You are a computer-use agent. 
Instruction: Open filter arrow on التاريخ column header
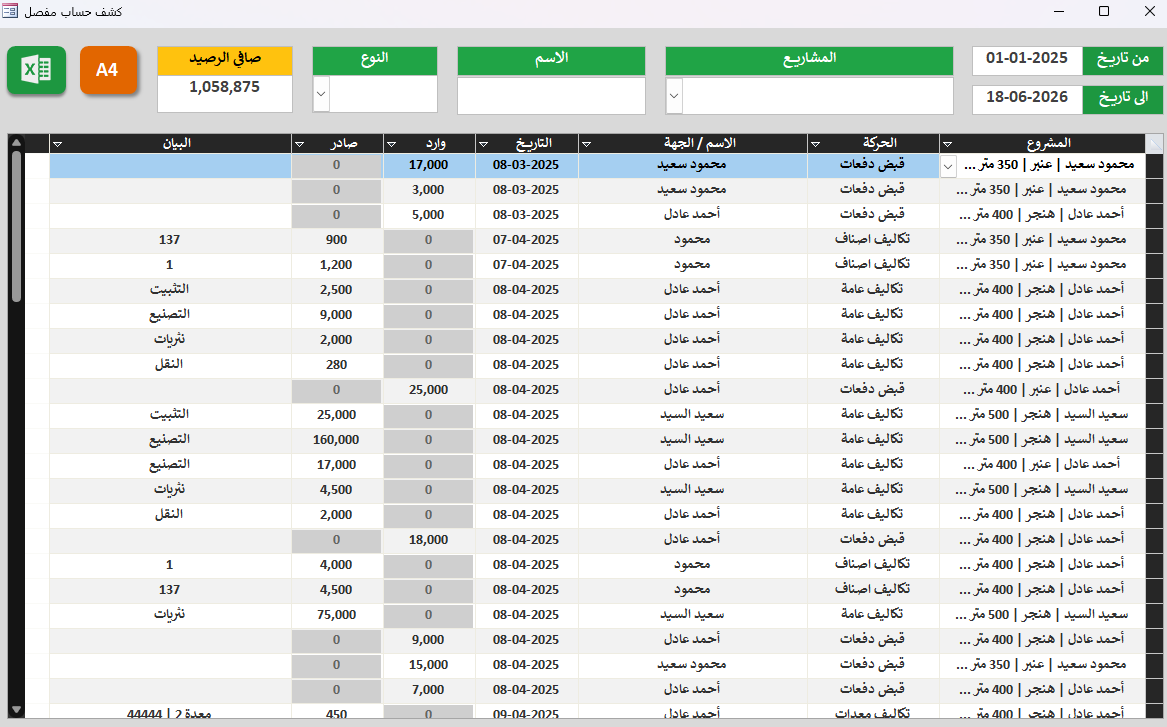tap(483, 144)
